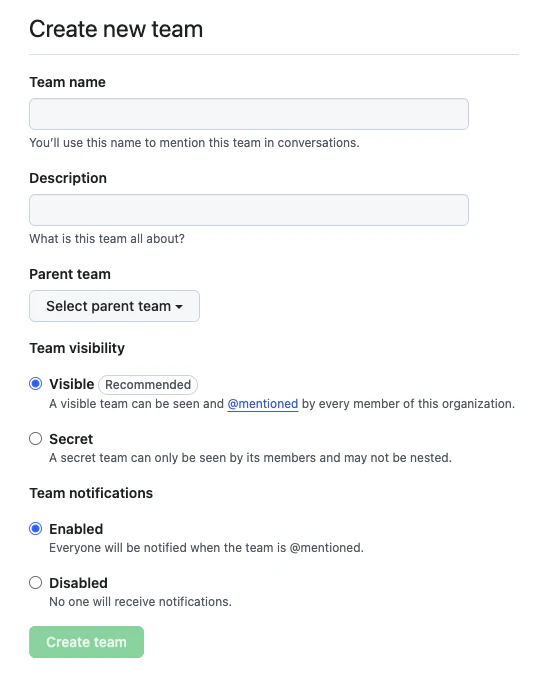Click the Create new team heading
The height and width of the screenshot is (677, 544).
click(116, 29)
